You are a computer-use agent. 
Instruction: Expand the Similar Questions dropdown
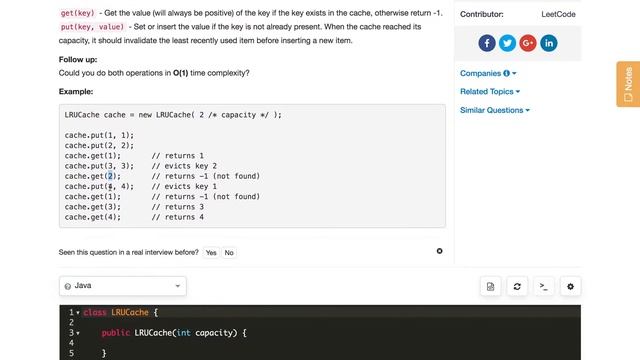click(495, 110)
